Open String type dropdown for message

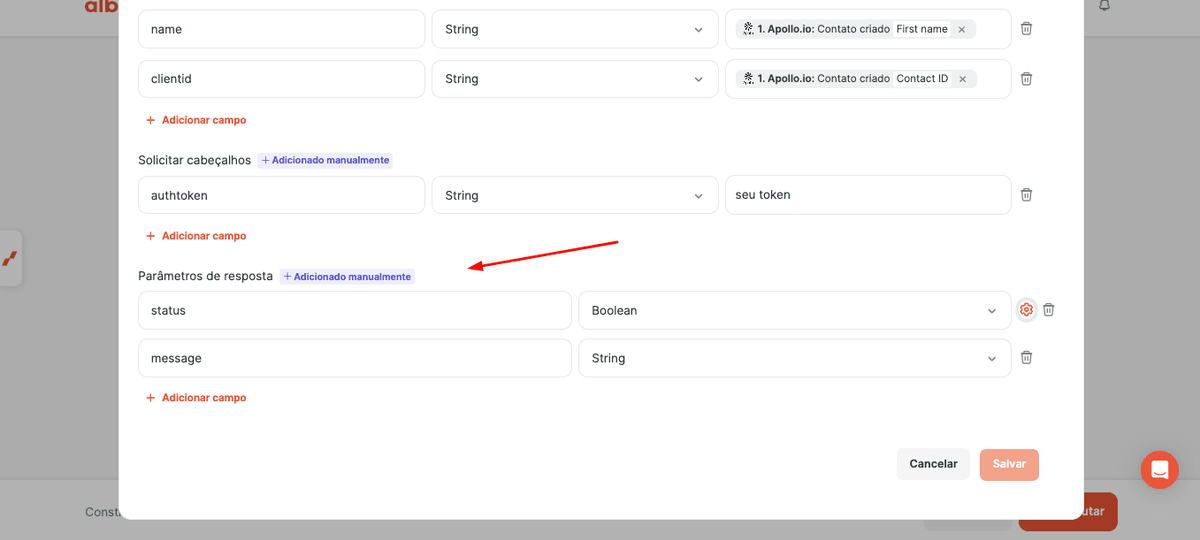tap(795, 358)
